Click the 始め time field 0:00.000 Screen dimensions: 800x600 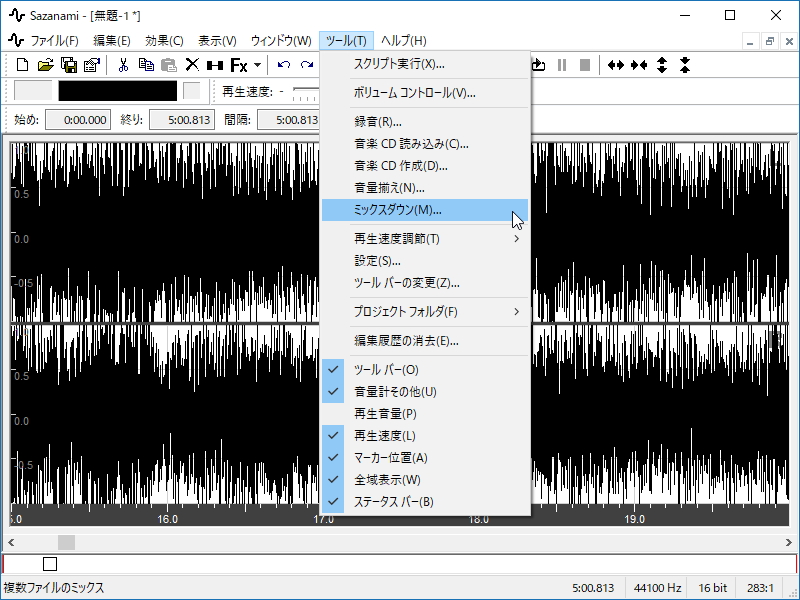pyautogui.click(x=78, y=120)
